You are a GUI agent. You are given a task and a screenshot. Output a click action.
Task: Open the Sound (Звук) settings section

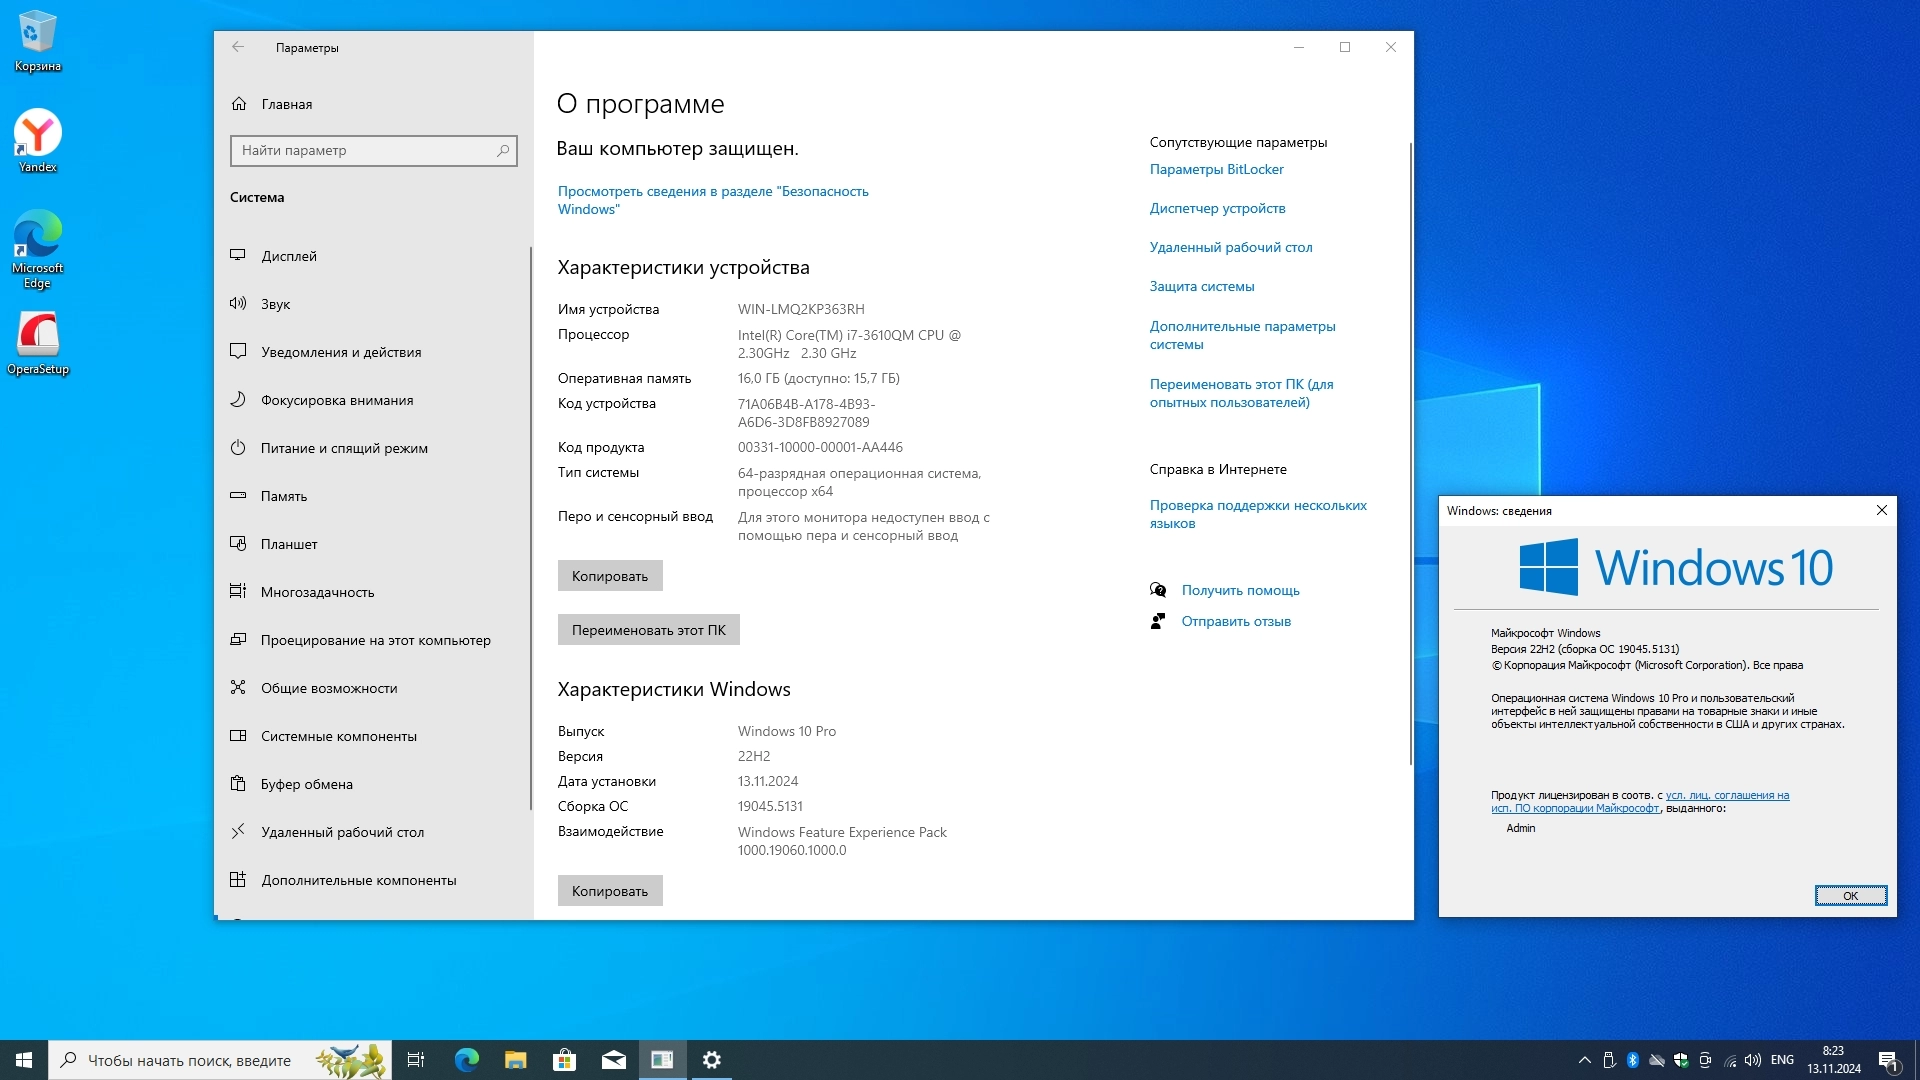[275, 304]
